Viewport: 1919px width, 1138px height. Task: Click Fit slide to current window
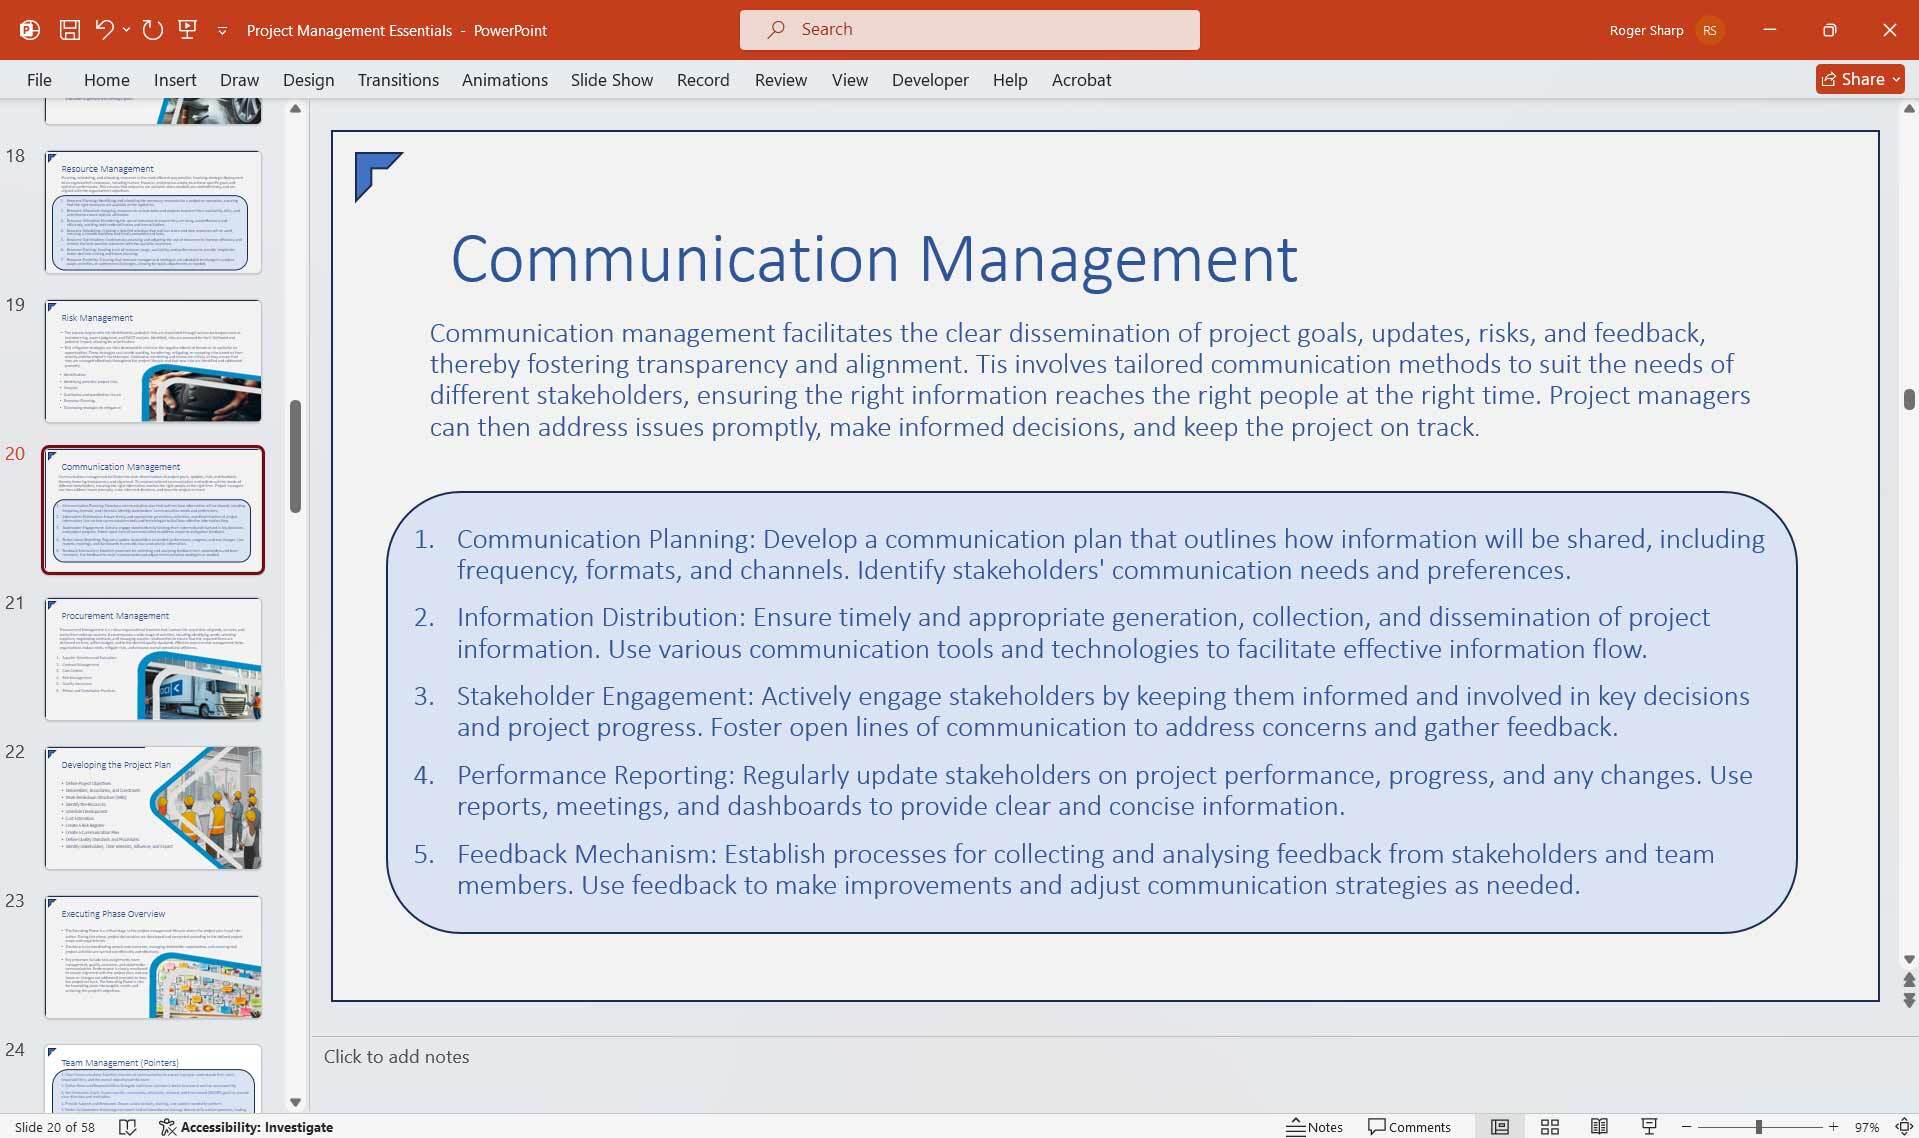coord(1901,1126)
